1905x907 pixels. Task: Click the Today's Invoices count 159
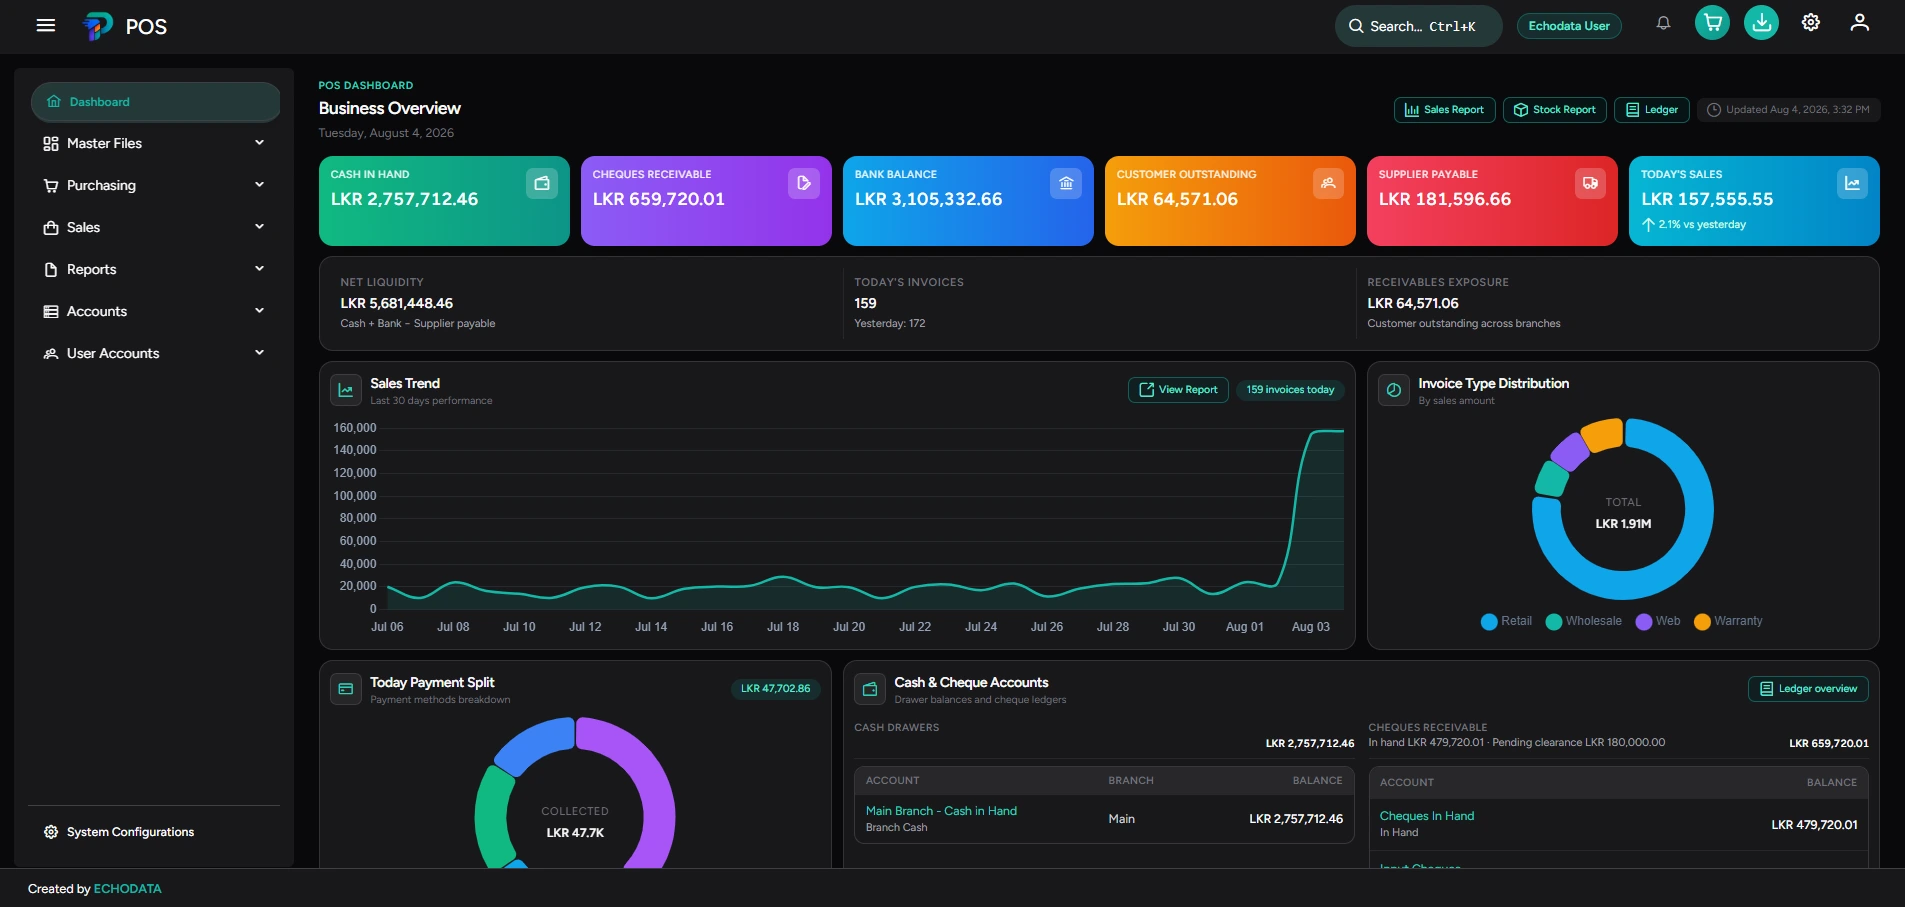[865, 303]
